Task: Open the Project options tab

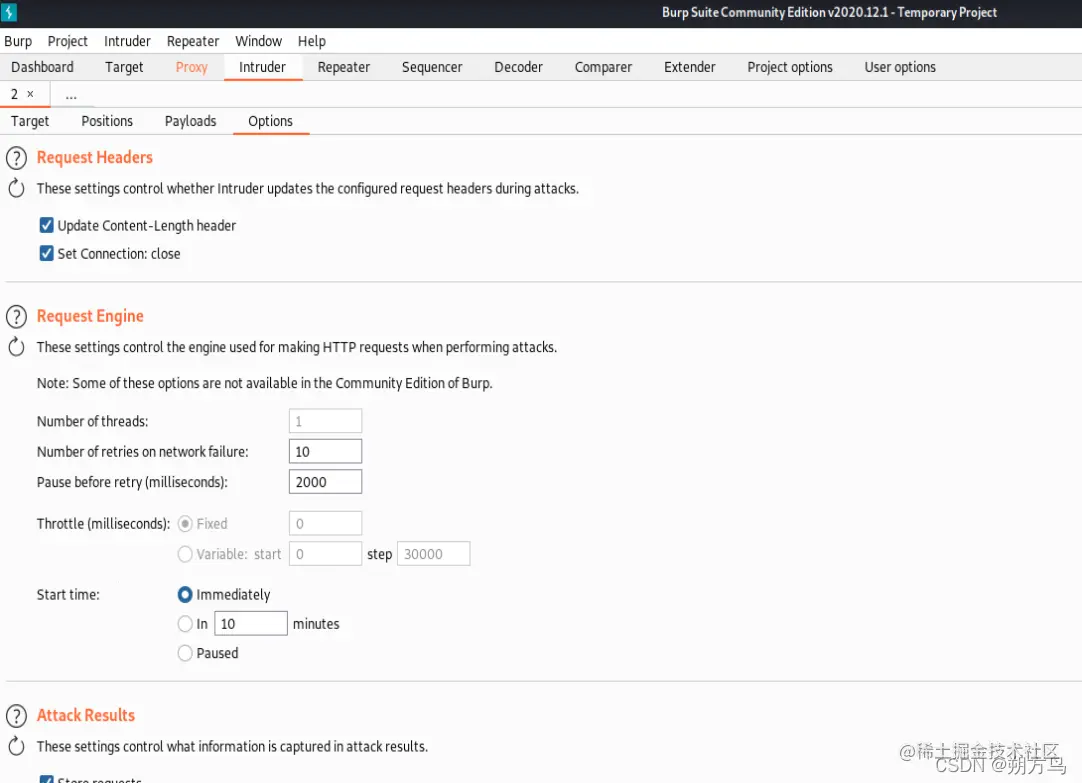Action: (790, 67)
